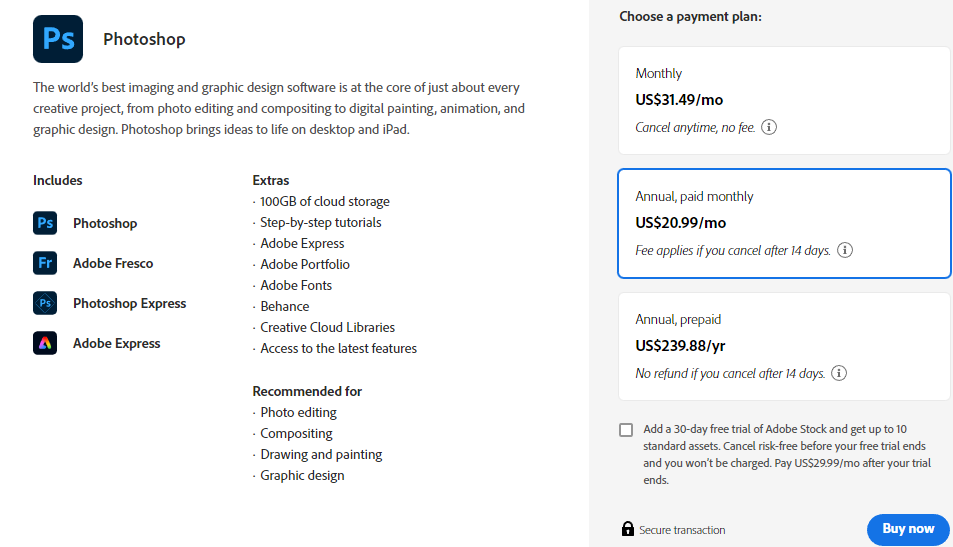Click the Photoshop icon under Includes
Viewport: 953px width, 547px height.
pyautogui.click(x=45, y=223)
